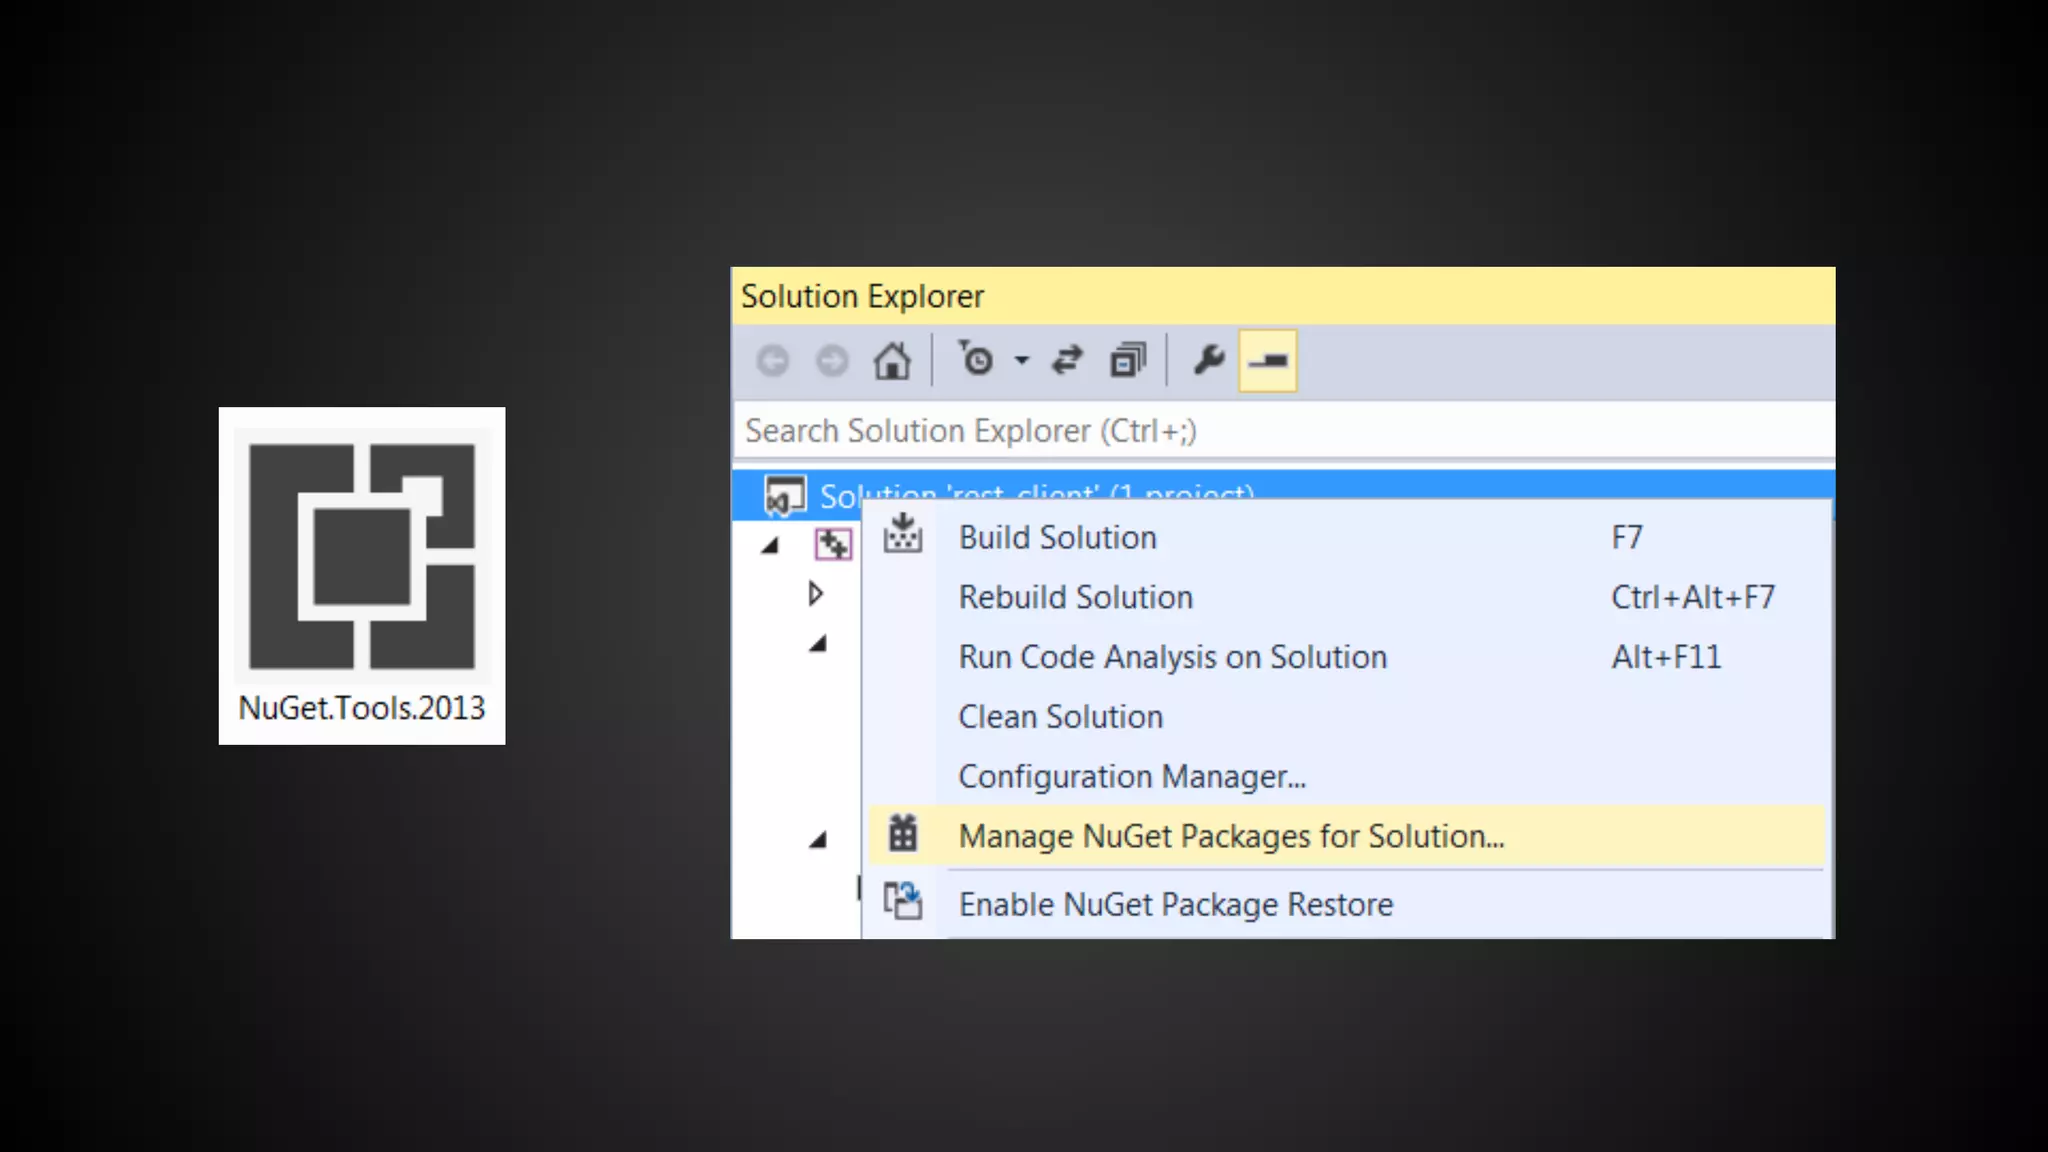The image size is (2048, 1152).
Task: Click Enable NuGet Package Restore
Action: click(1175, 905)
